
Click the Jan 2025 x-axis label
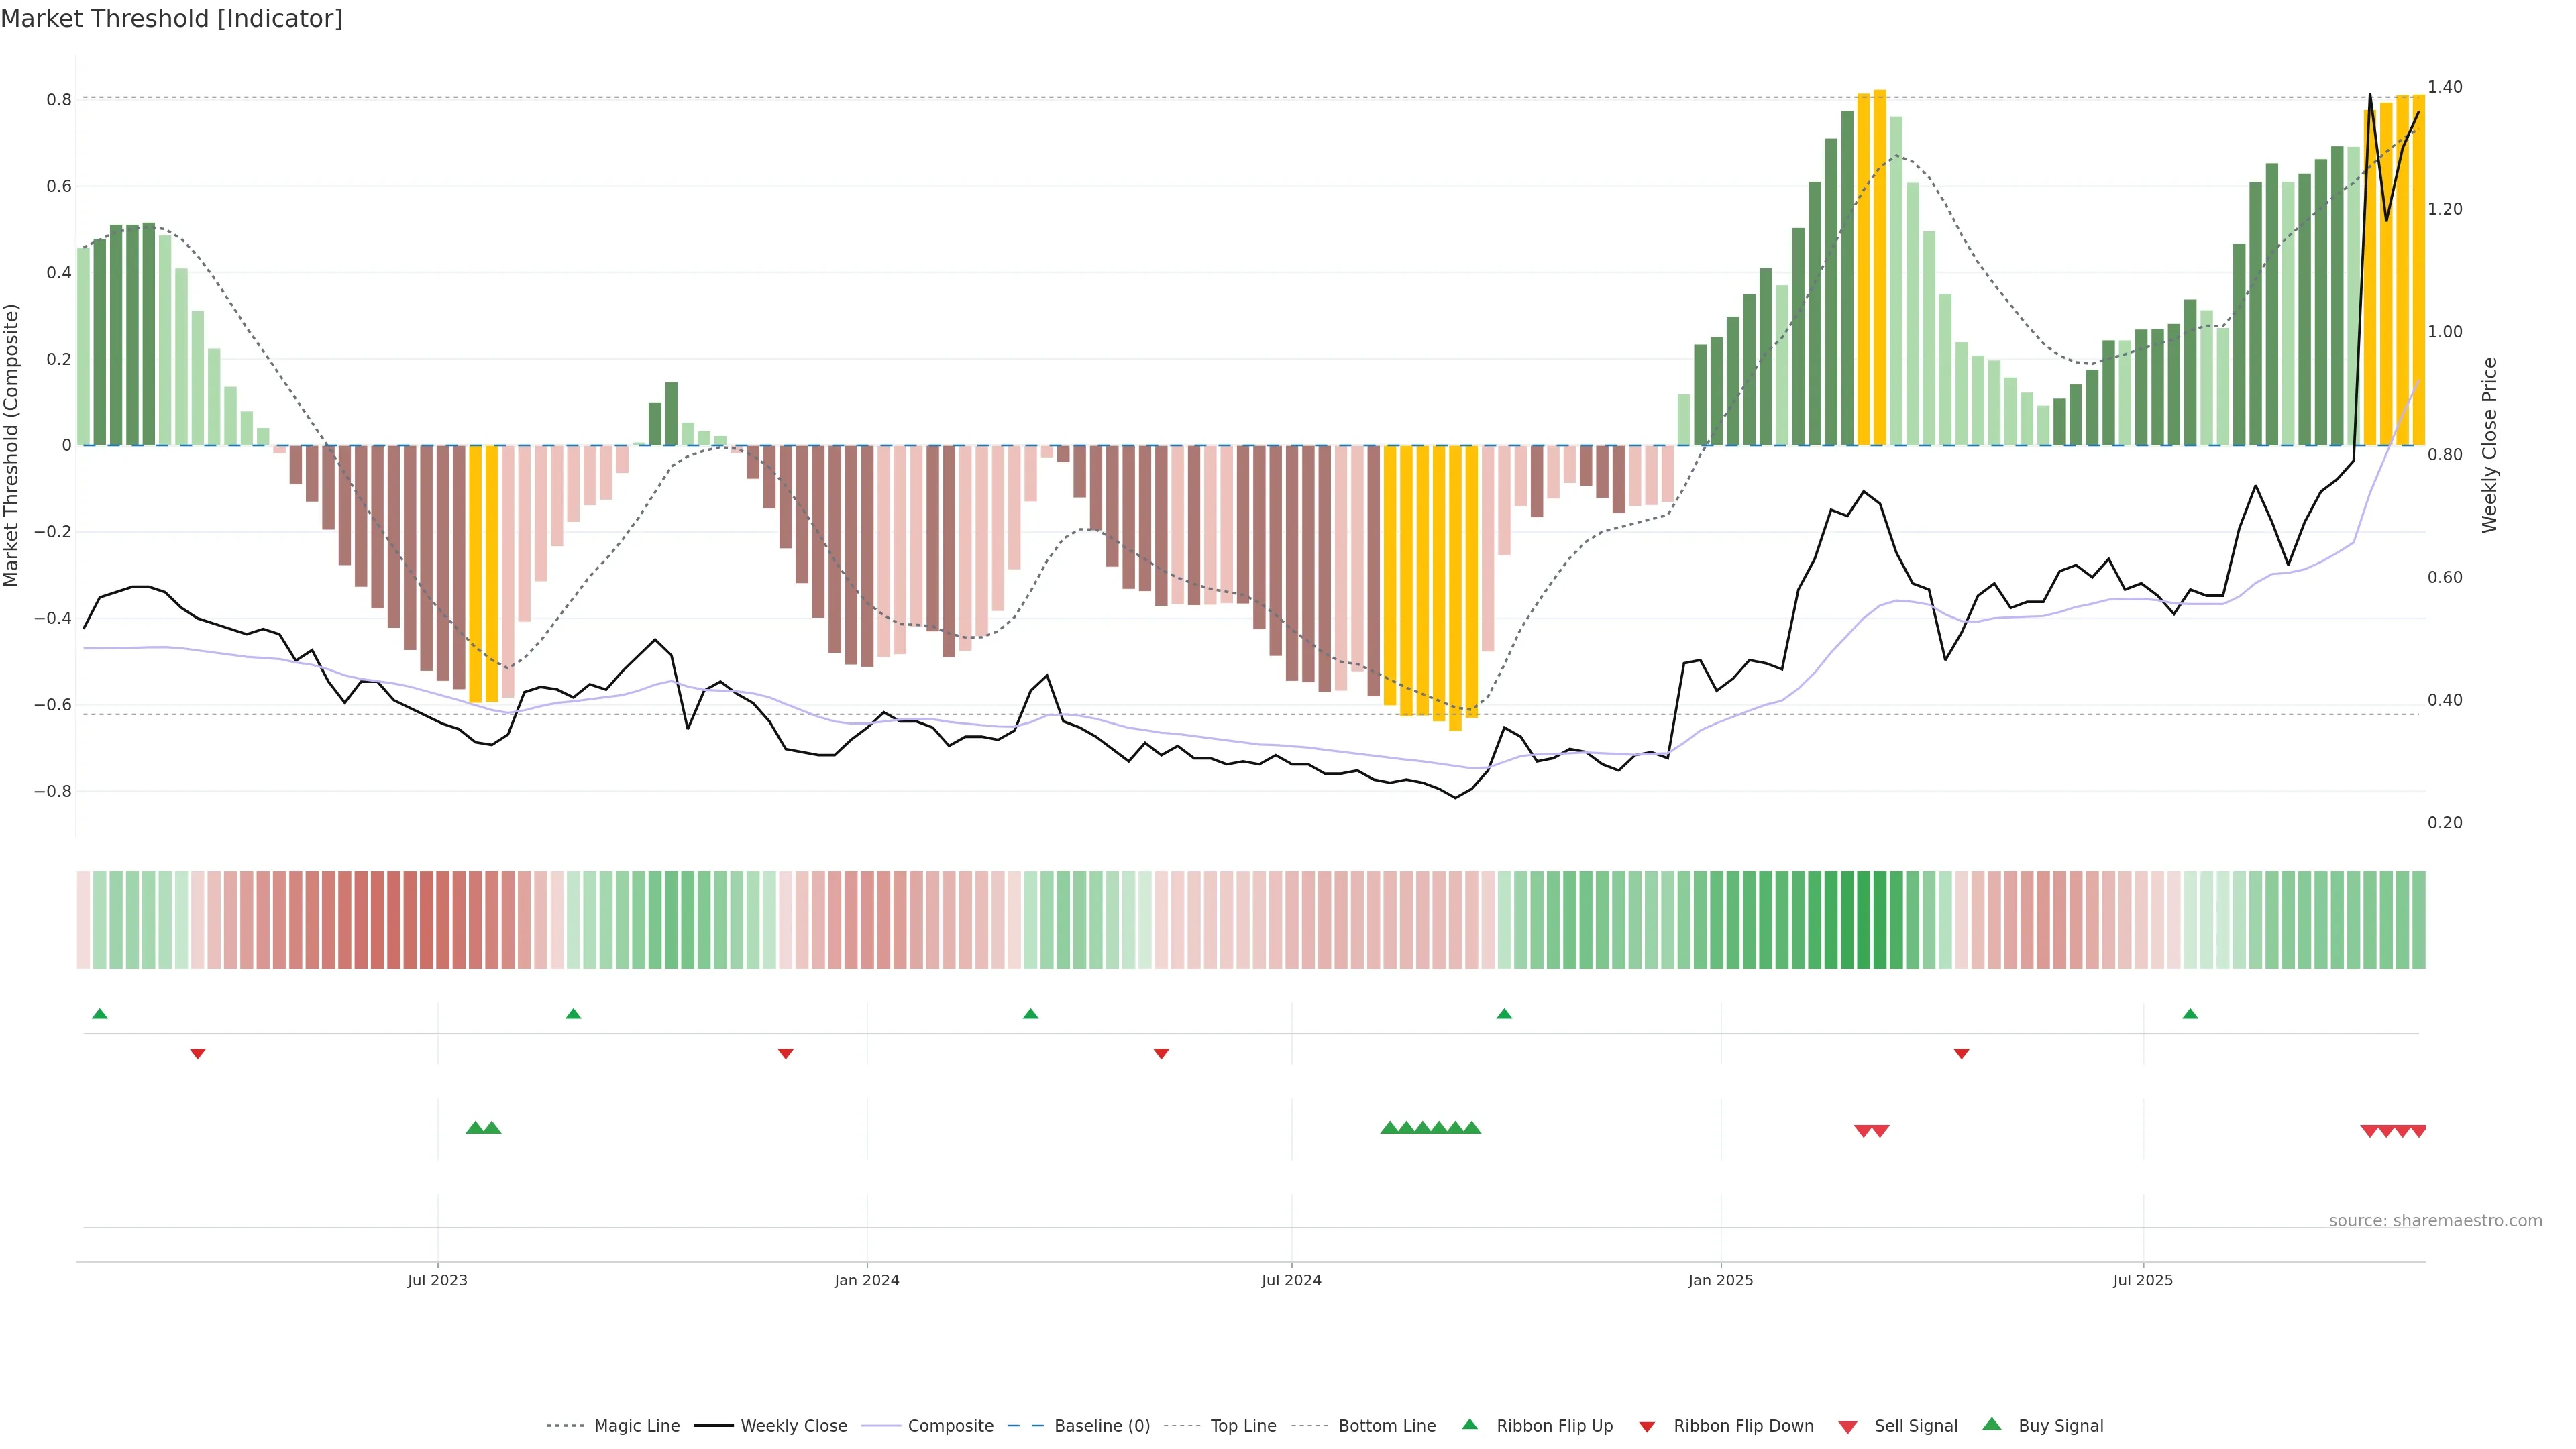(1720, 1280)
